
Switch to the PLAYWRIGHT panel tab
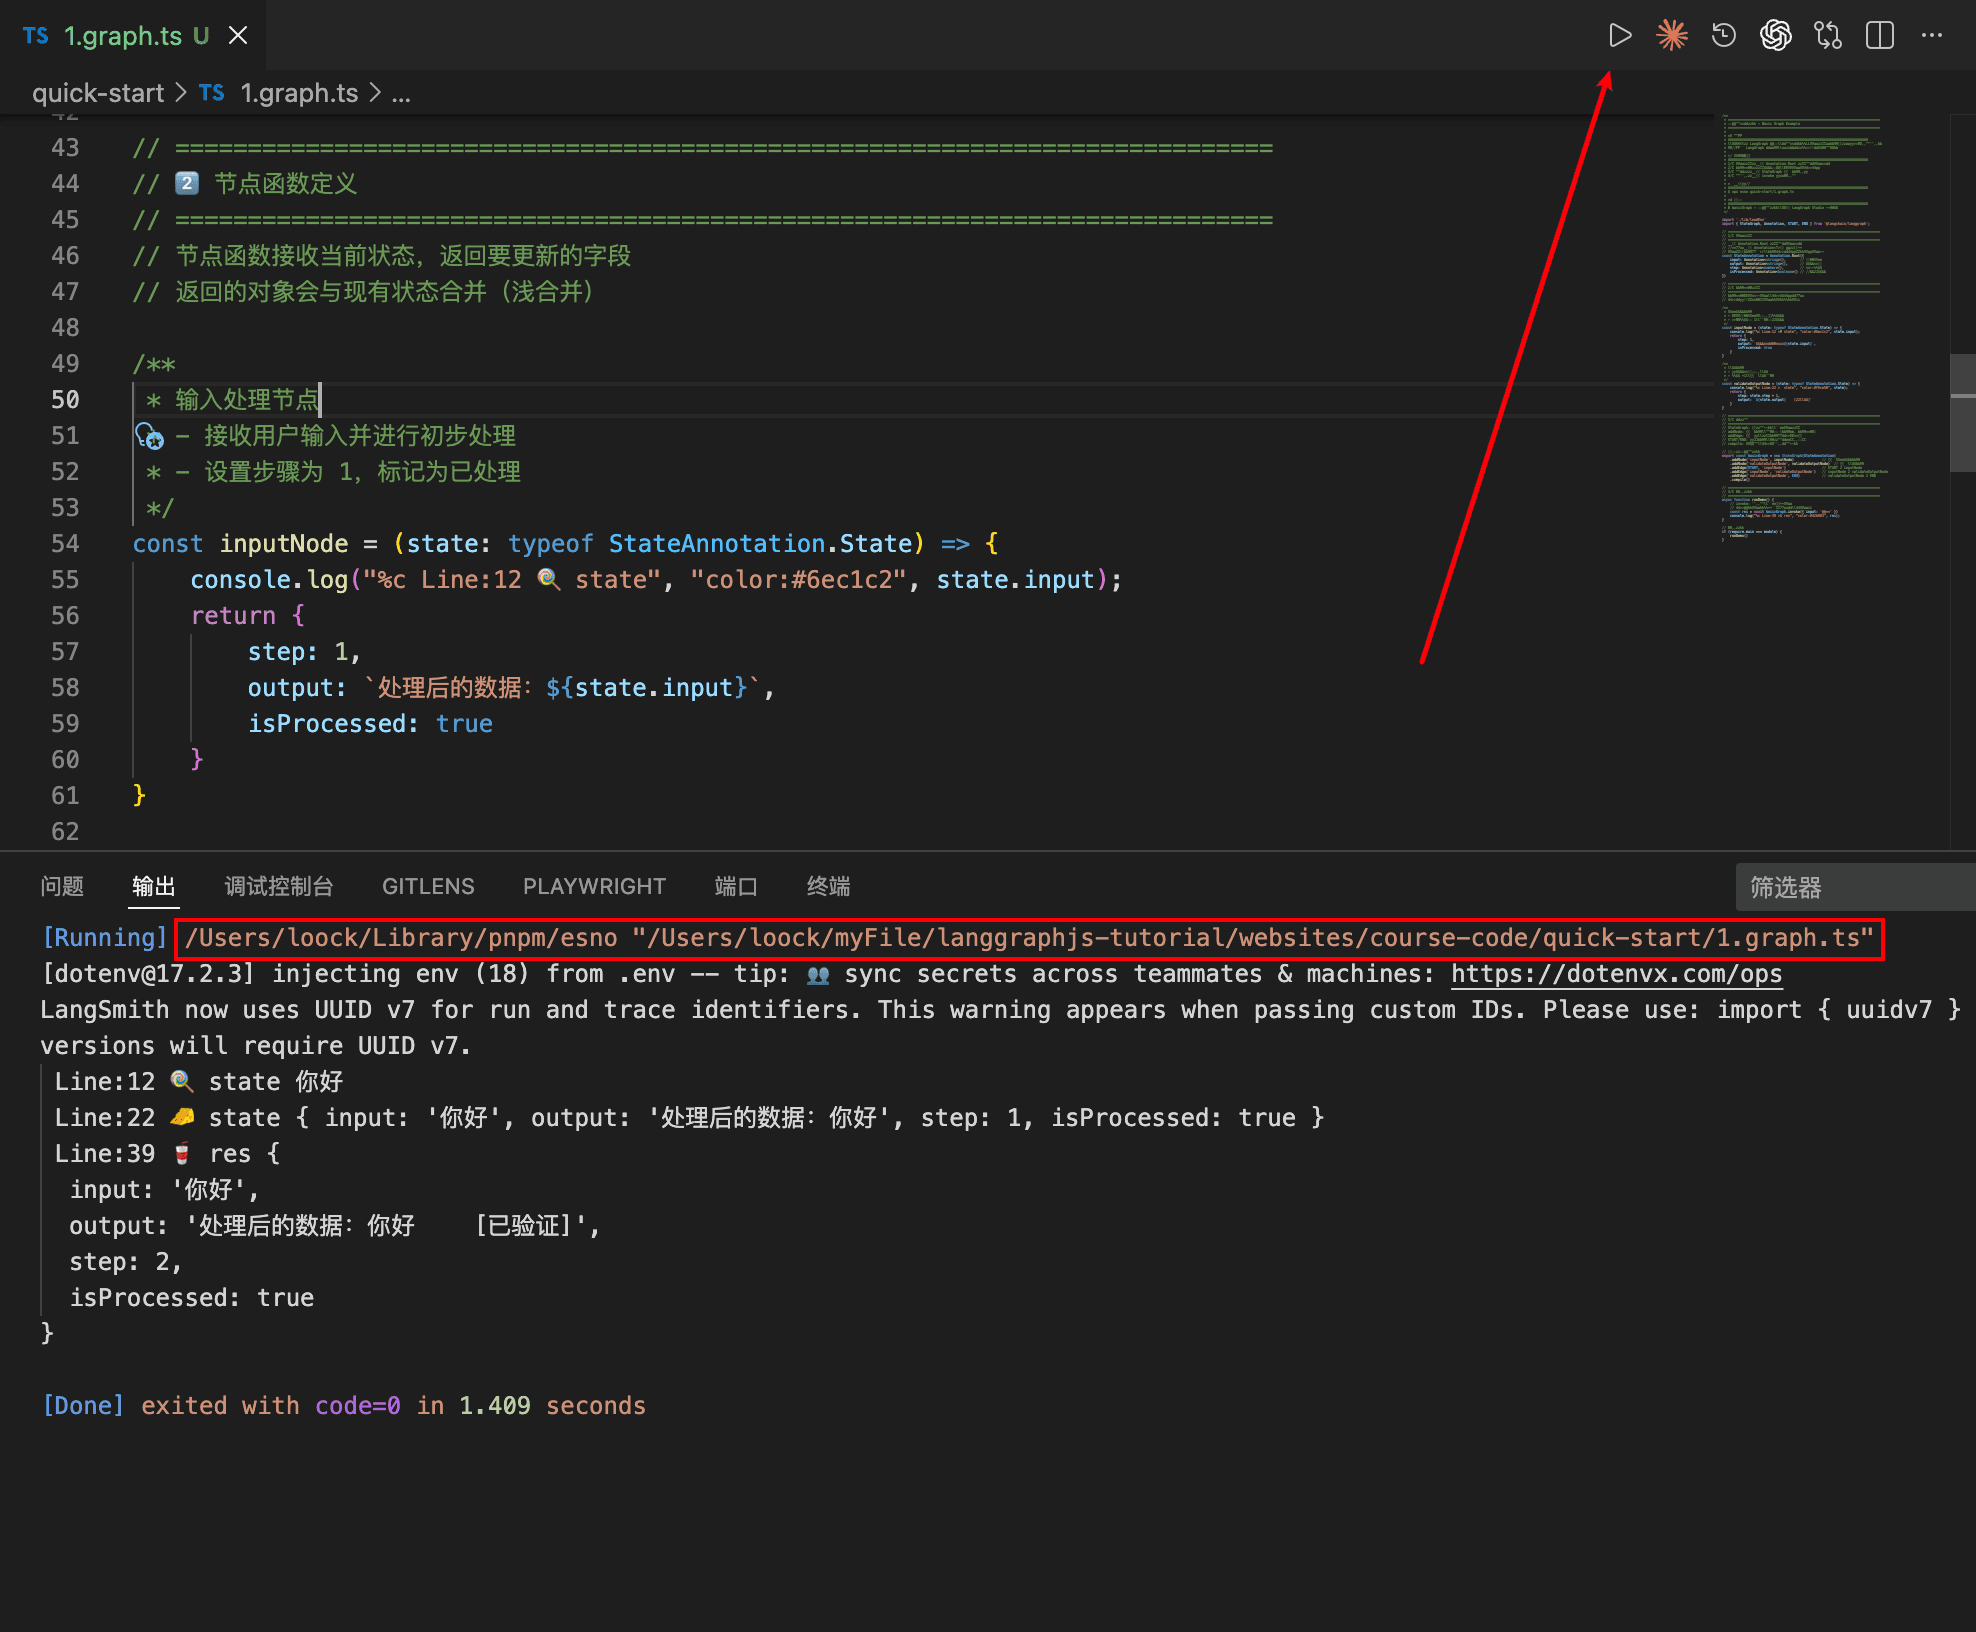[594, 886]
